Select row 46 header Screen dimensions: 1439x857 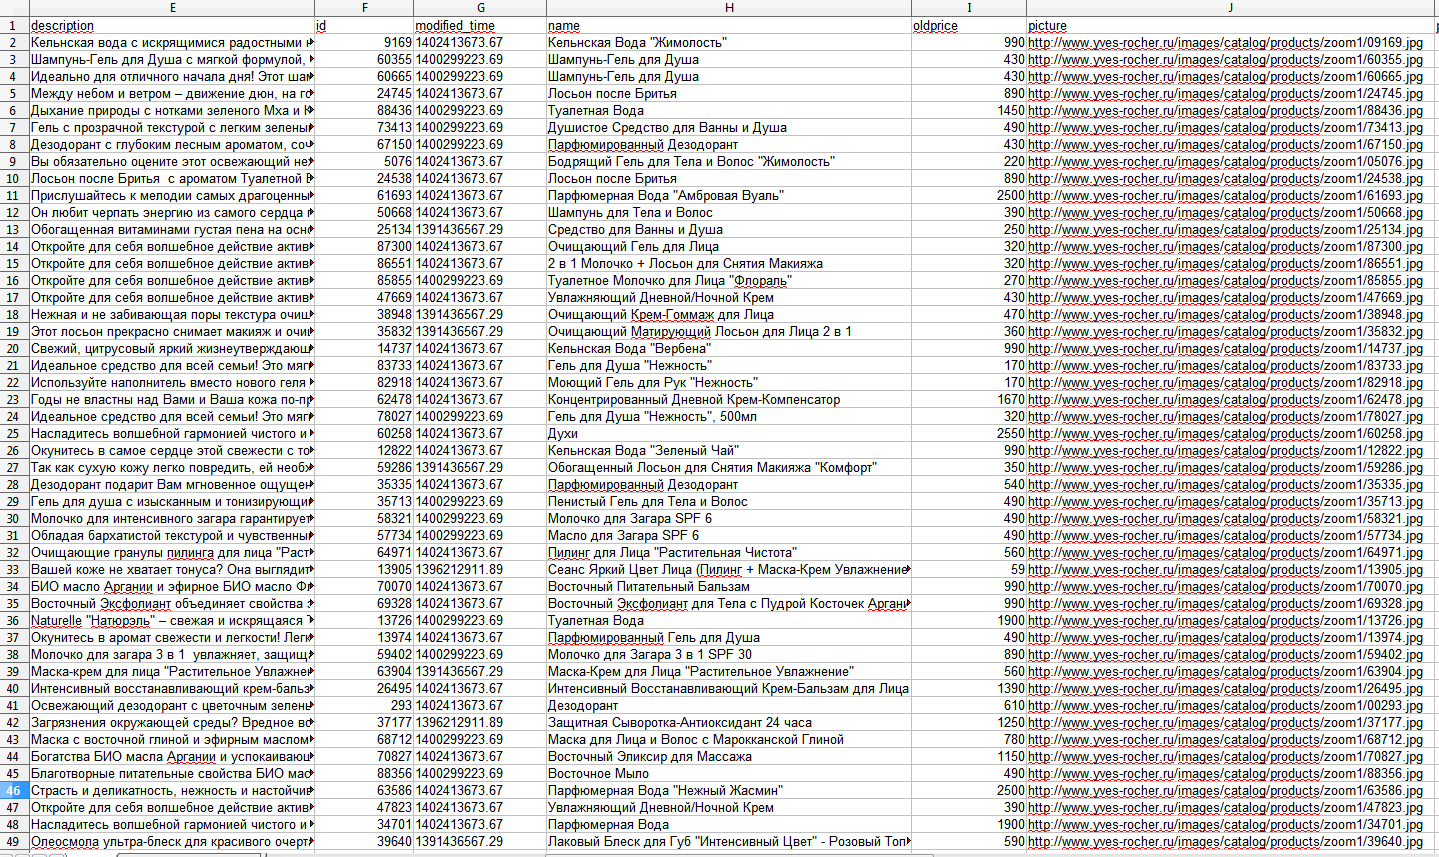14,790
